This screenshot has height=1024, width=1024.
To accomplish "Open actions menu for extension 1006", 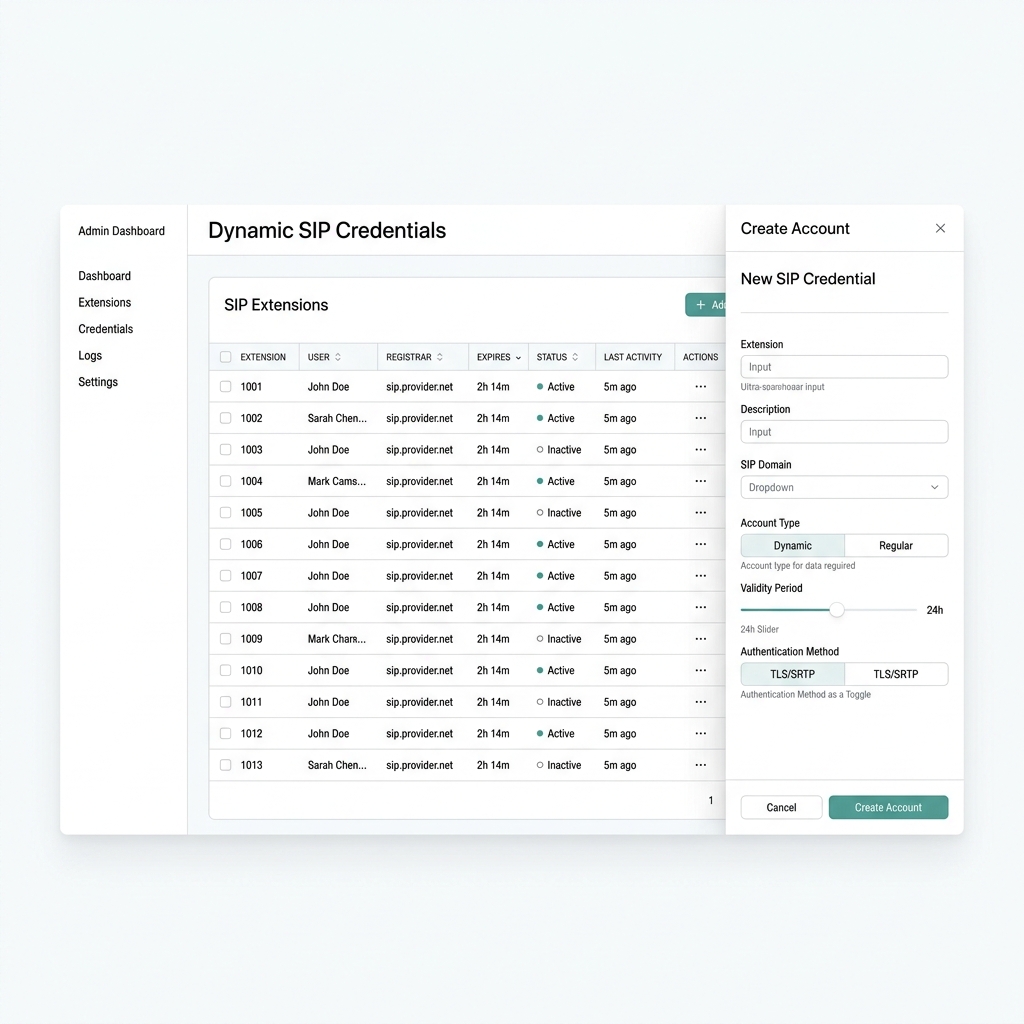I will click(700, 544).
